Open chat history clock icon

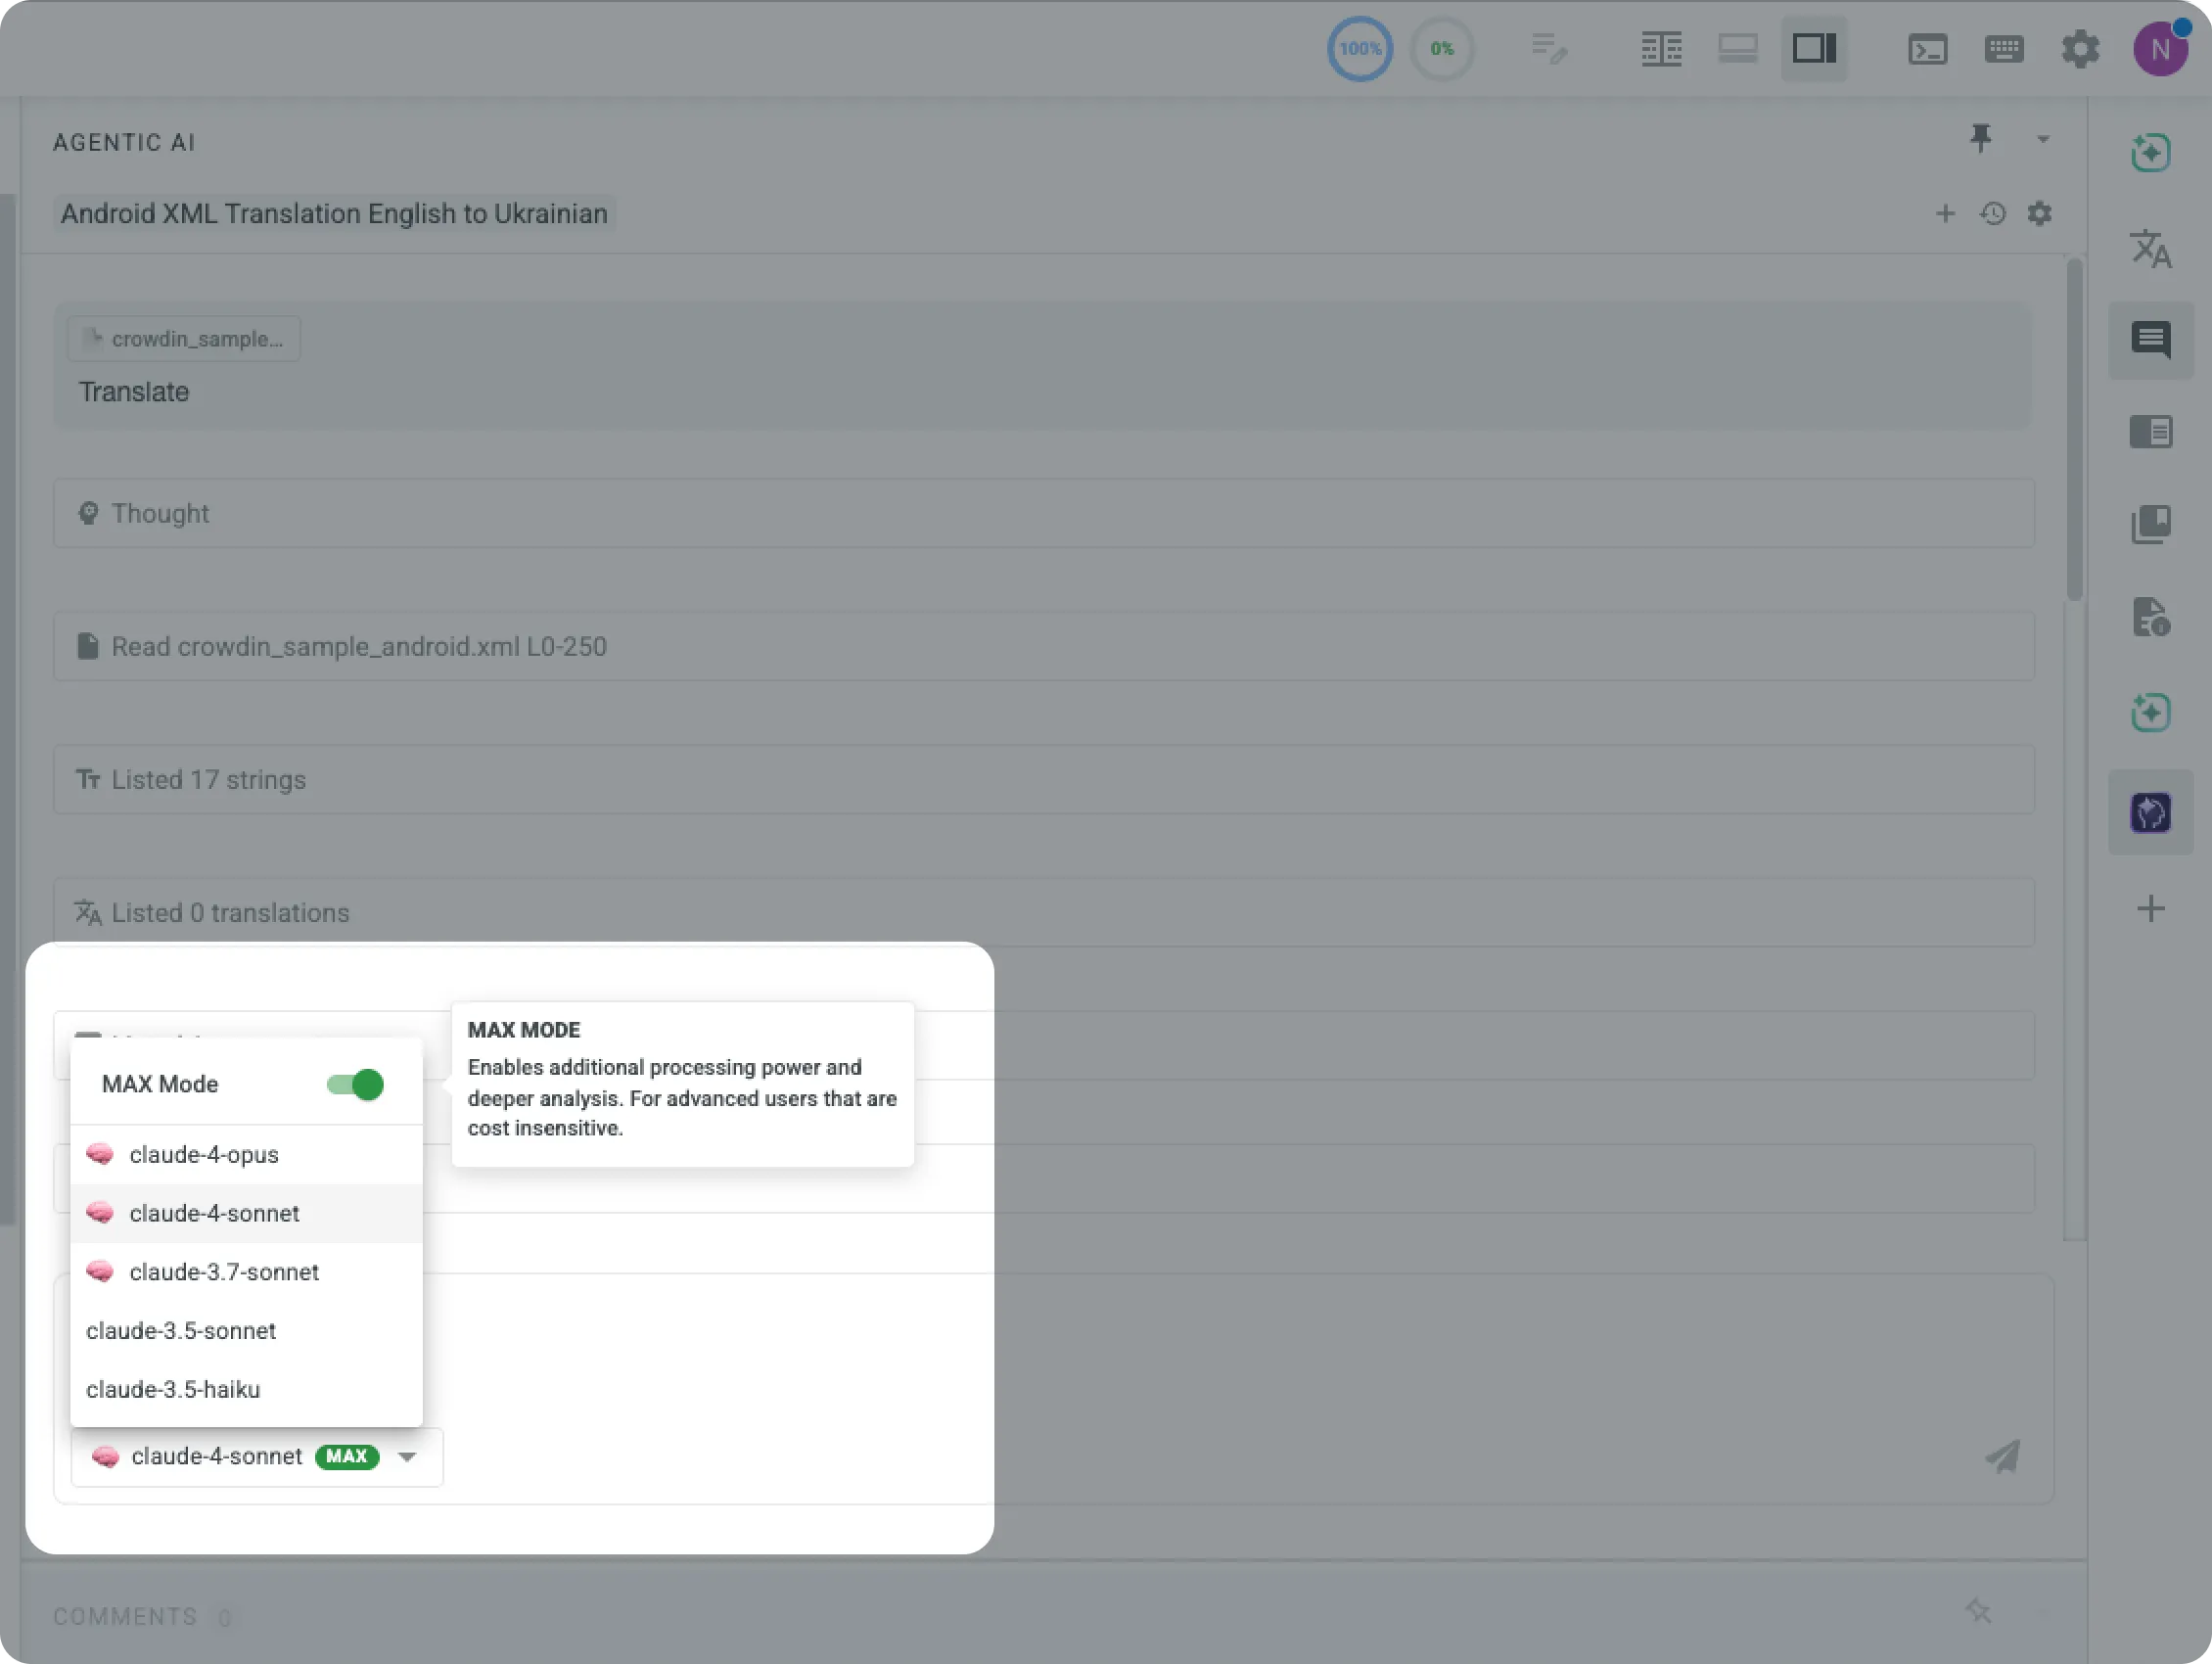point(1992,213)
